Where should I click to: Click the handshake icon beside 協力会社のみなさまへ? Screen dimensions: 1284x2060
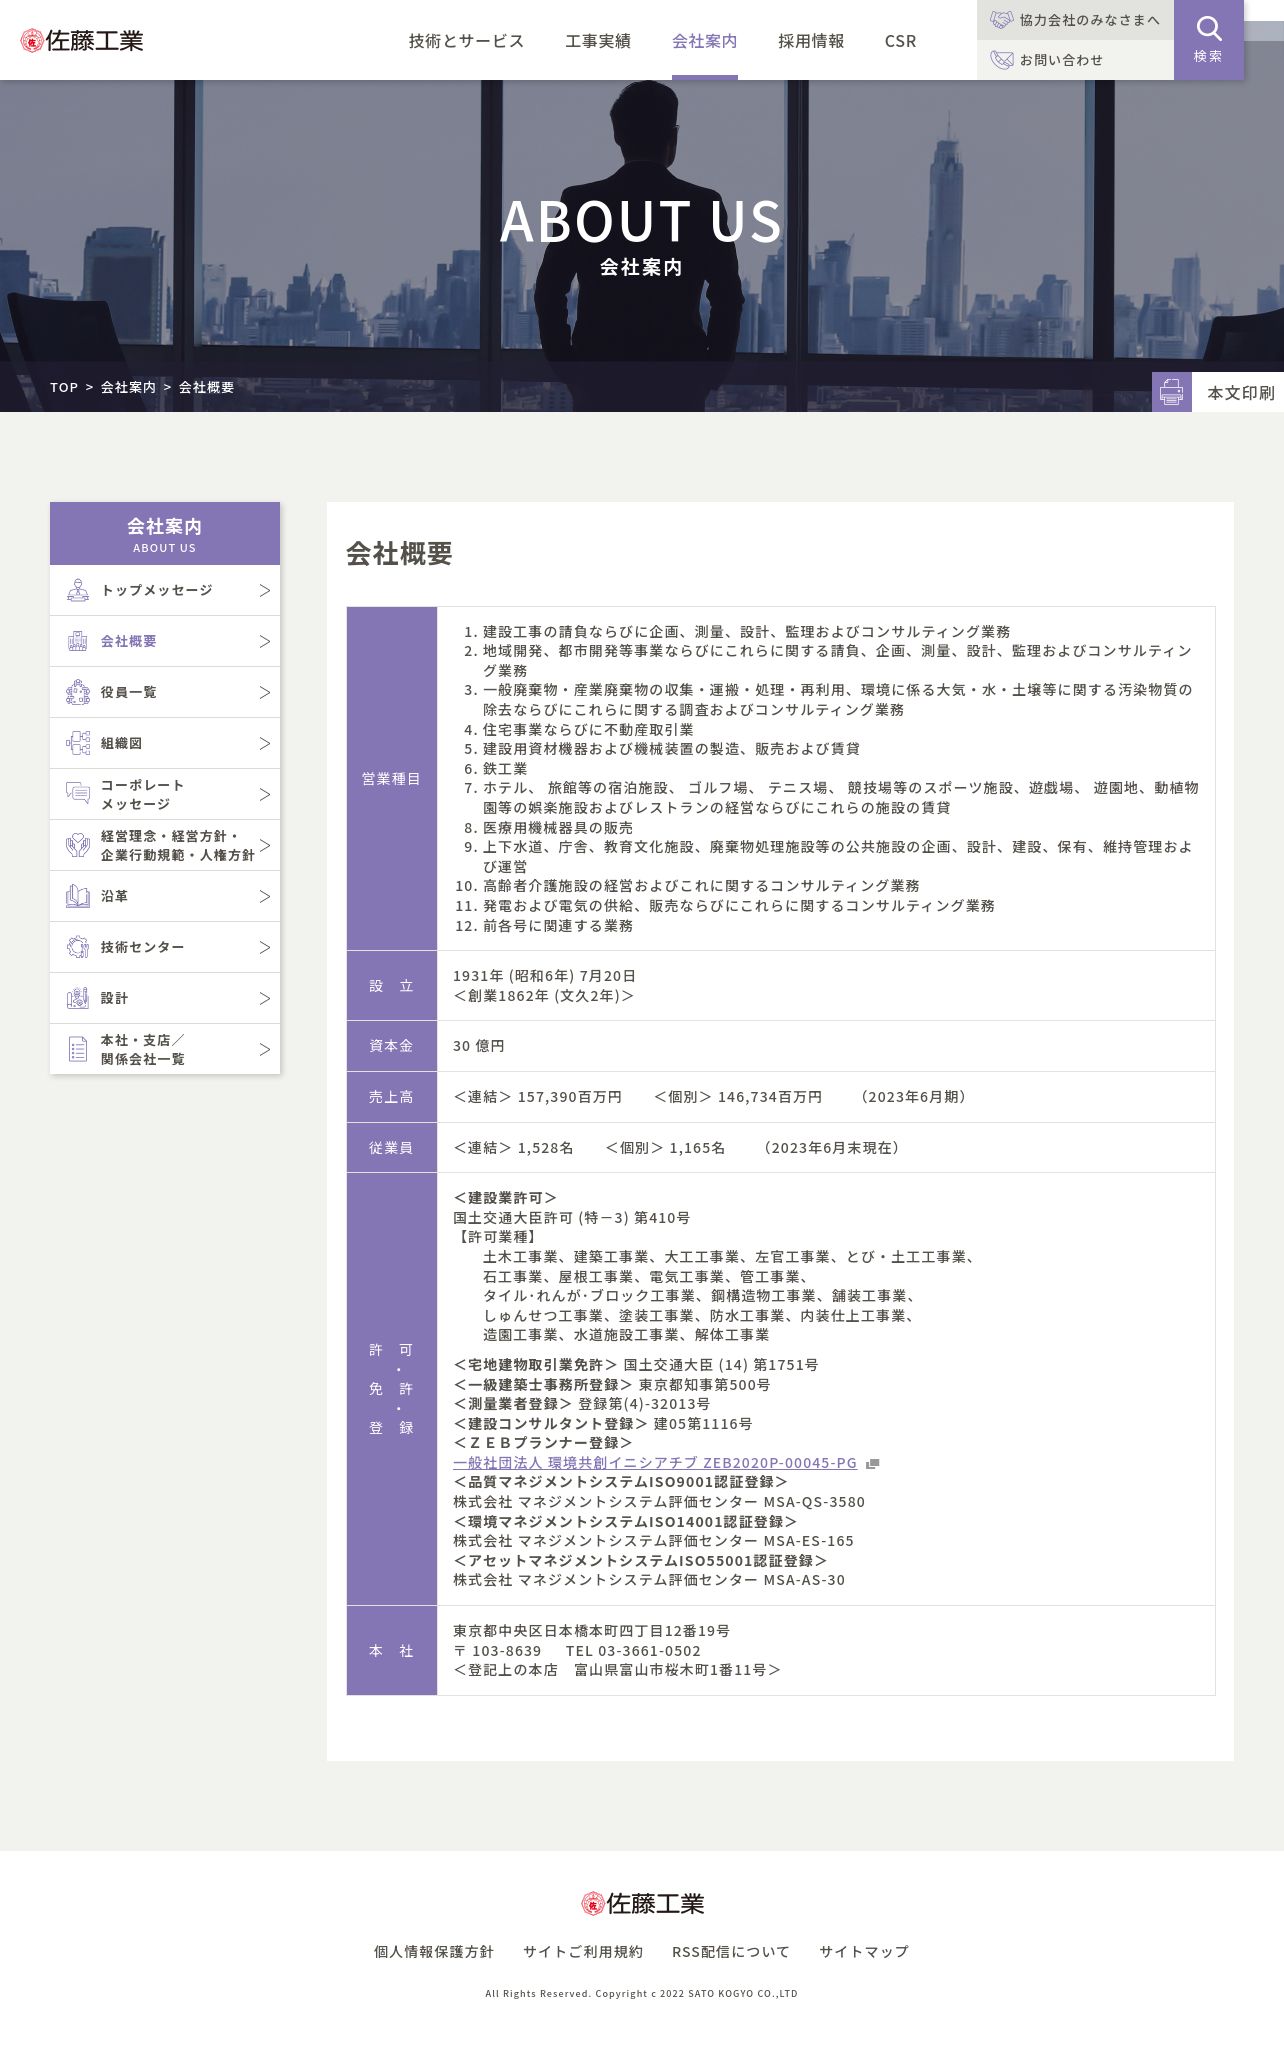pos(1001,20)
